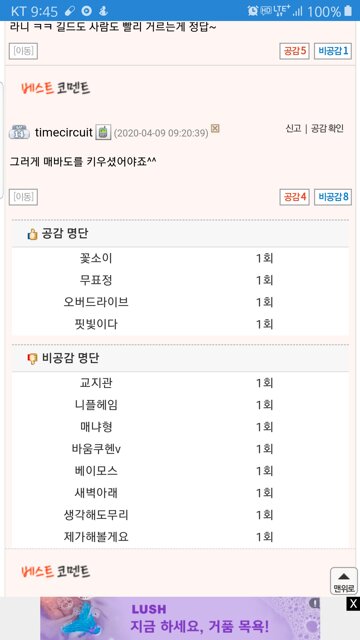
Task: Tap the small X icon after the timestamp
Action: (215, 128)
